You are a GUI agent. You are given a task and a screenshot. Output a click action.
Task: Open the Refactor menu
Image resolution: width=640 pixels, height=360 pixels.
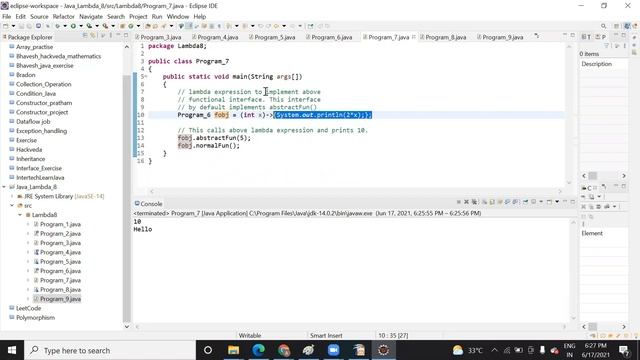tap(64, 17)
